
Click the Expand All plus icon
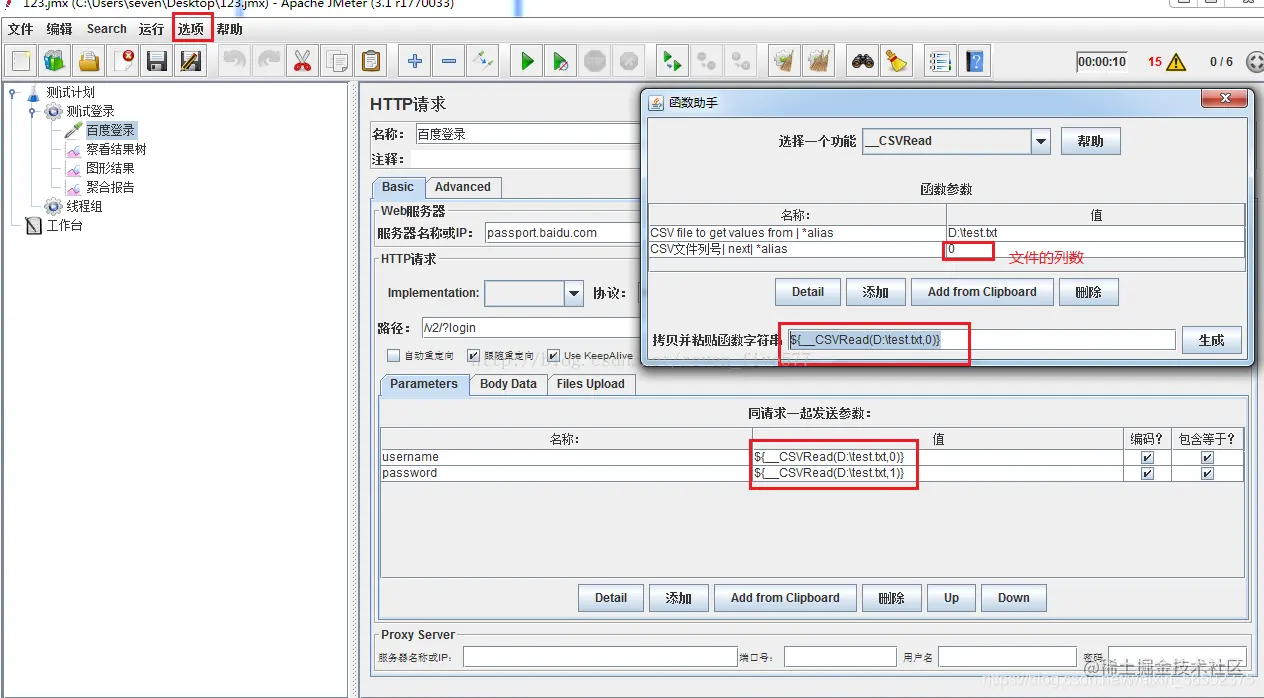415,61
